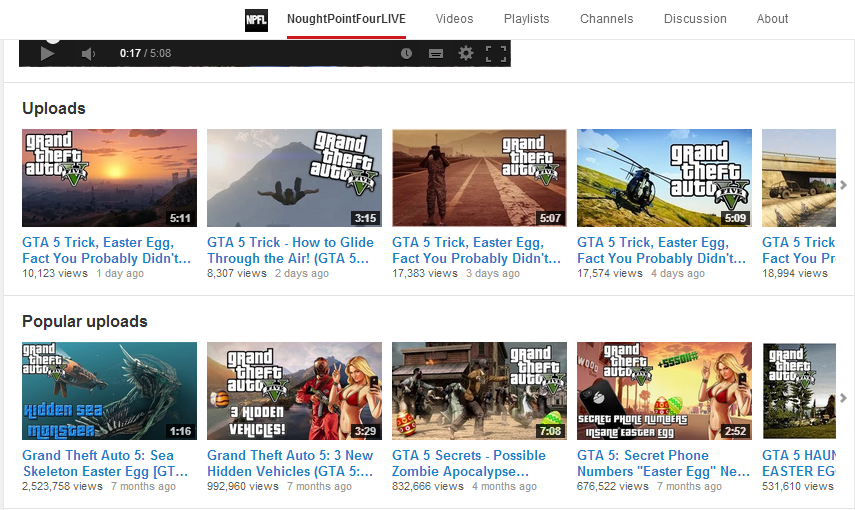Open the player settings gear
Viewport: 855px width, 510px height.
[466, 53]
